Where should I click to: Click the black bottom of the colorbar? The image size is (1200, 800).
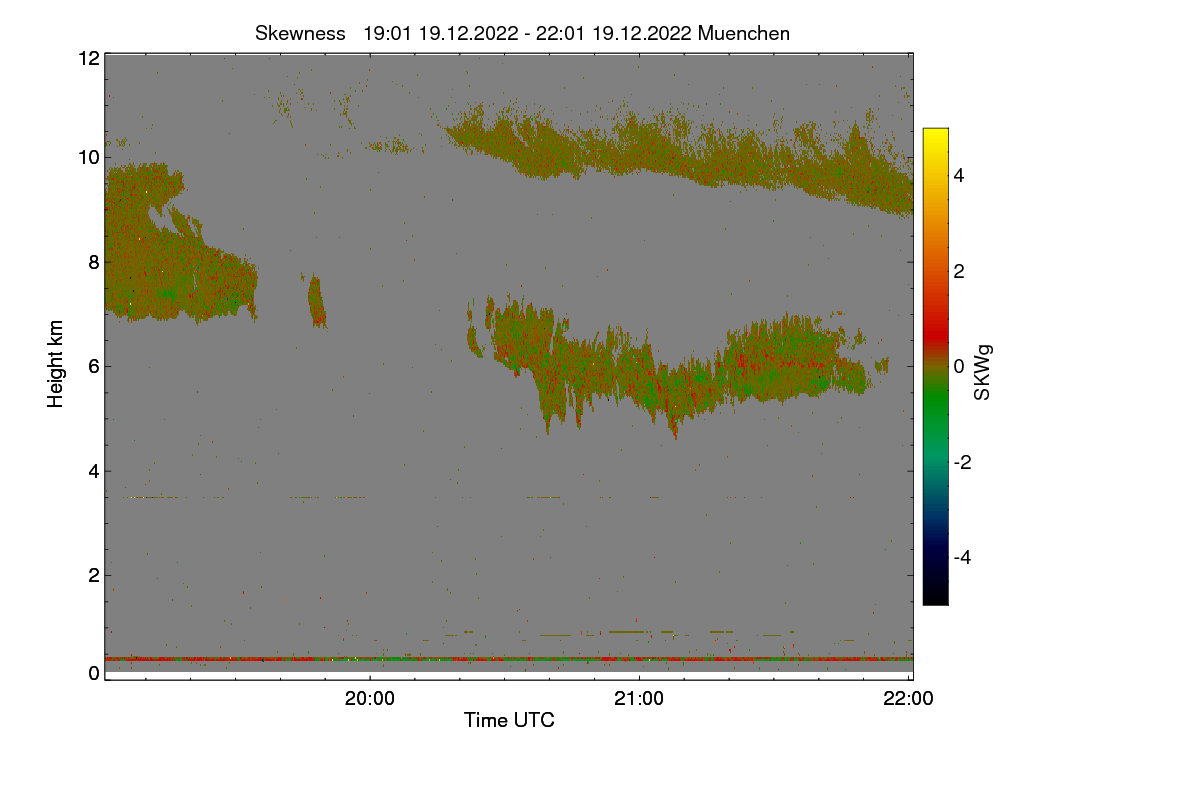point(935,595)
